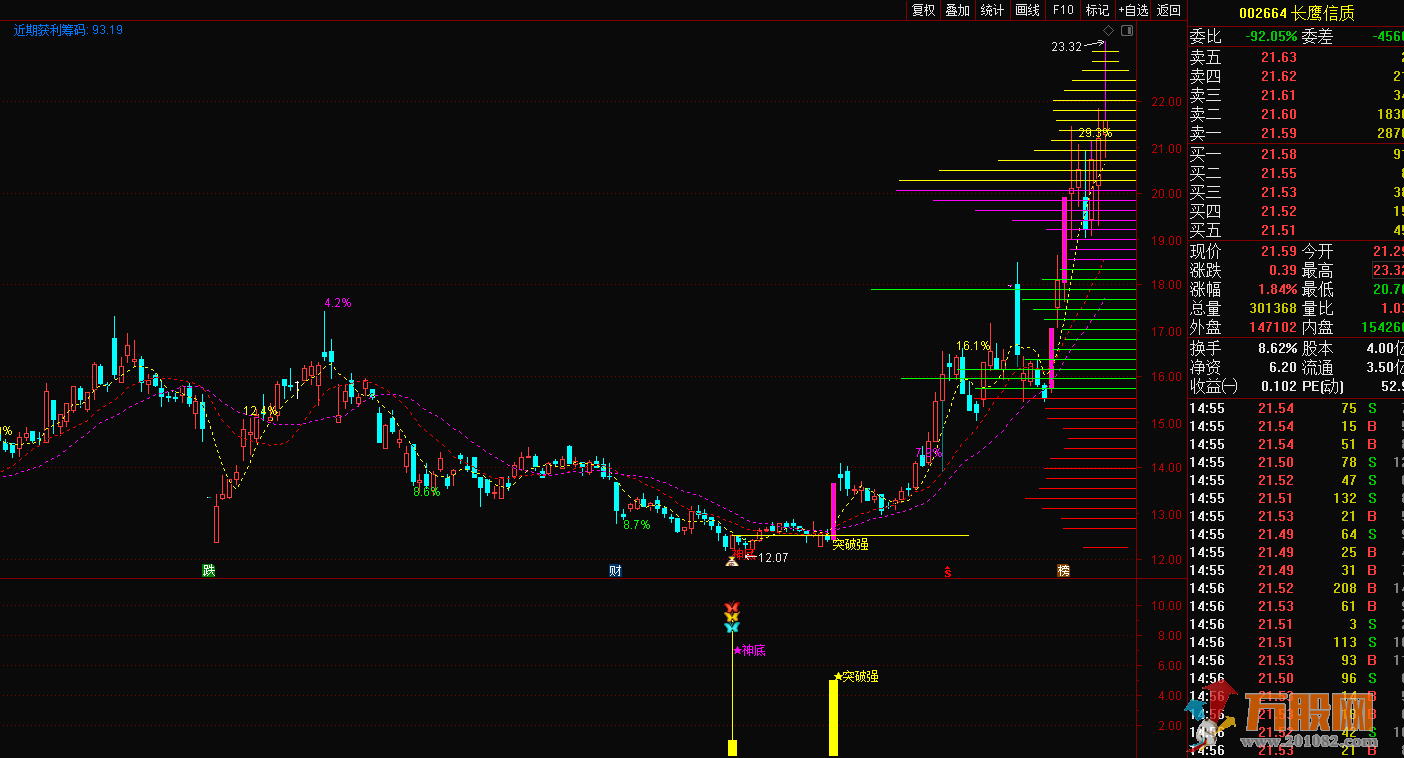1404x758 pixels.
Task: Click the 买三 price 21.53
Action: point(1278,192)
